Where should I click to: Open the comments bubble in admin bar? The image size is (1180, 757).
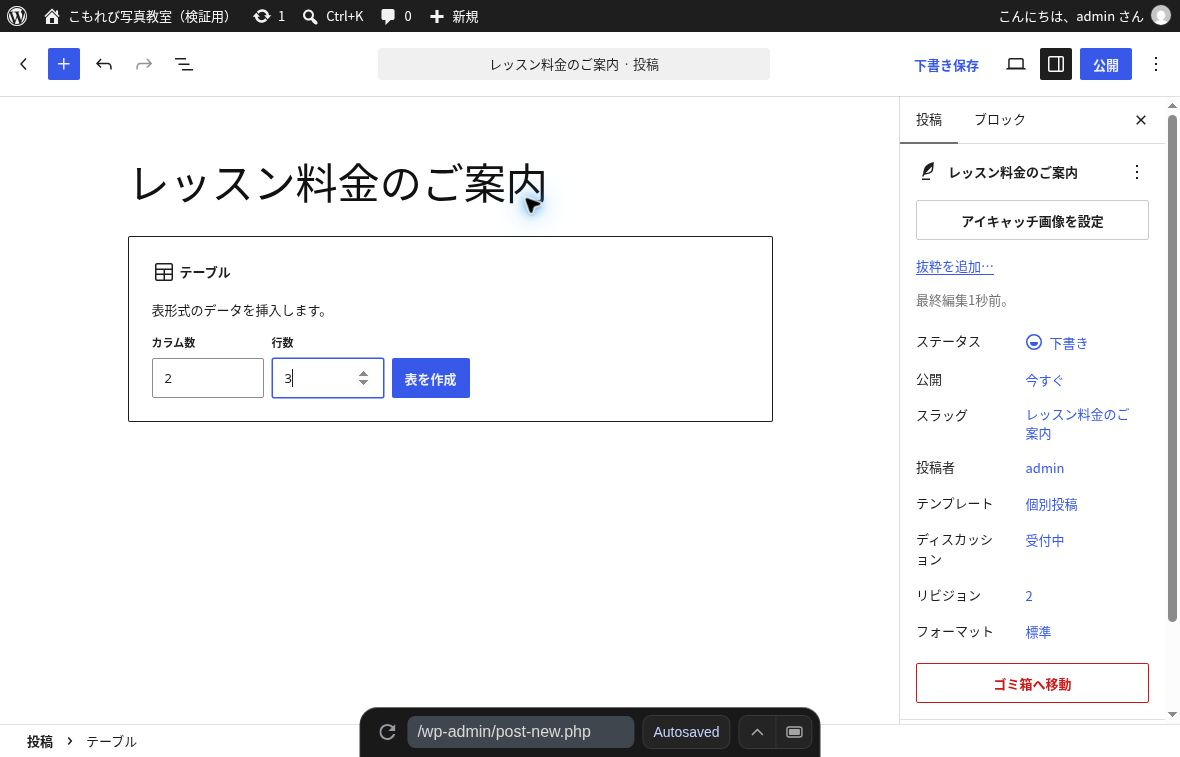click(396, 16)
